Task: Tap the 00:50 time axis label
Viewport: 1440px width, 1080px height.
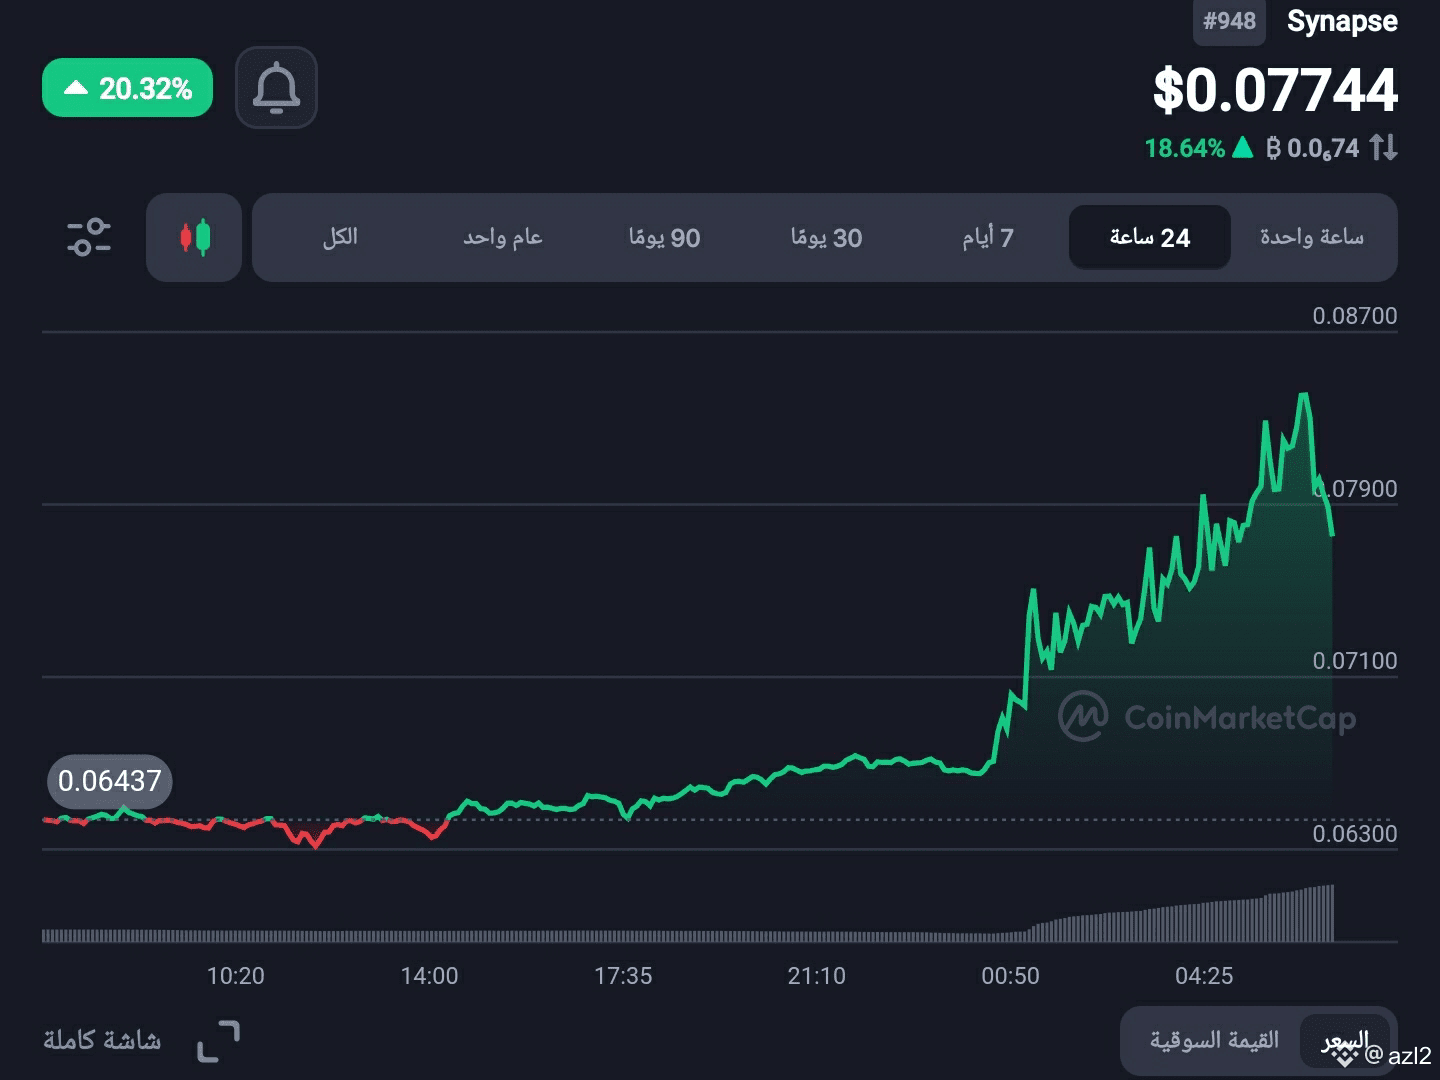Action: click(x=1010, y=976)
